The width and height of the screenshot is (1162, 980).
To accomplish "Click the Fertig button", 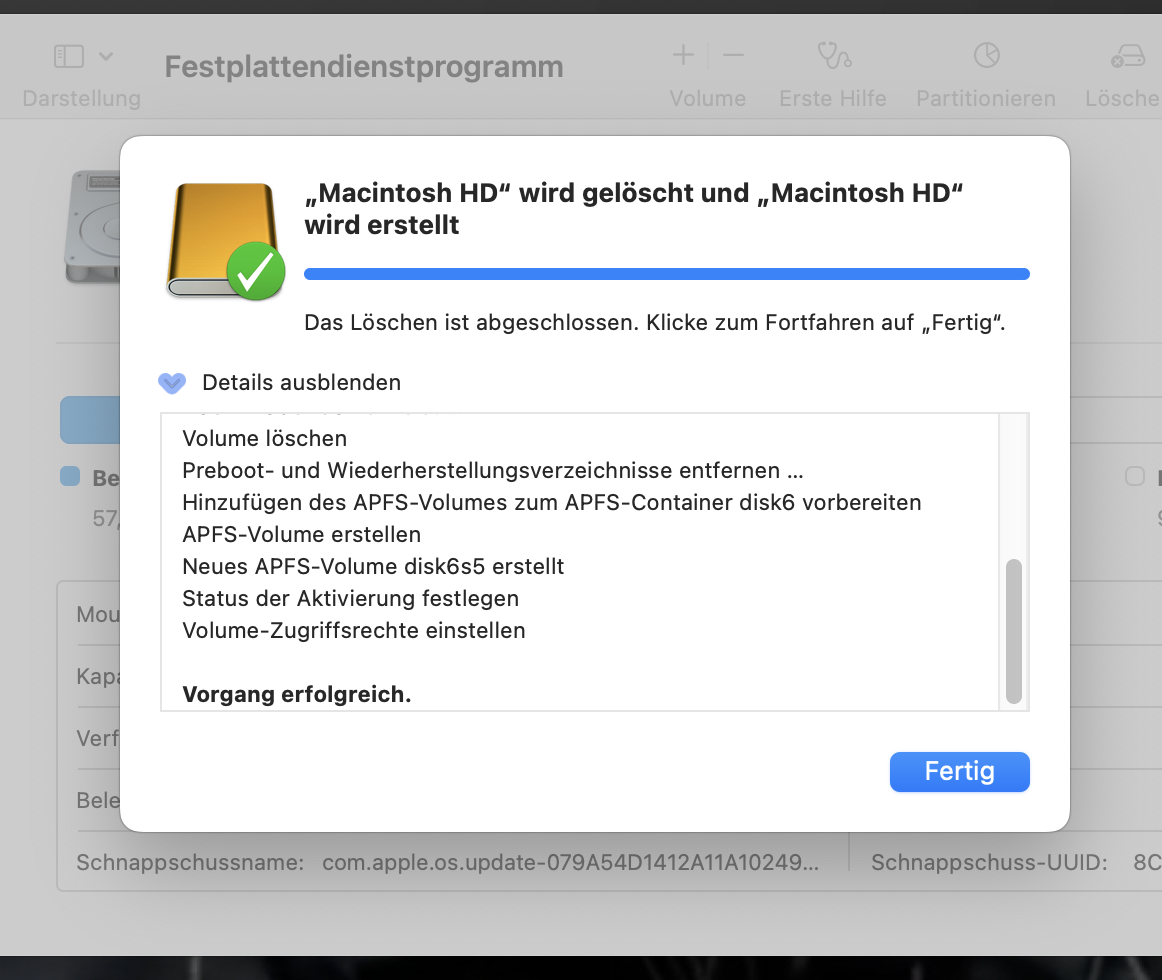I will pyautogui.click(x=959, y=772).
